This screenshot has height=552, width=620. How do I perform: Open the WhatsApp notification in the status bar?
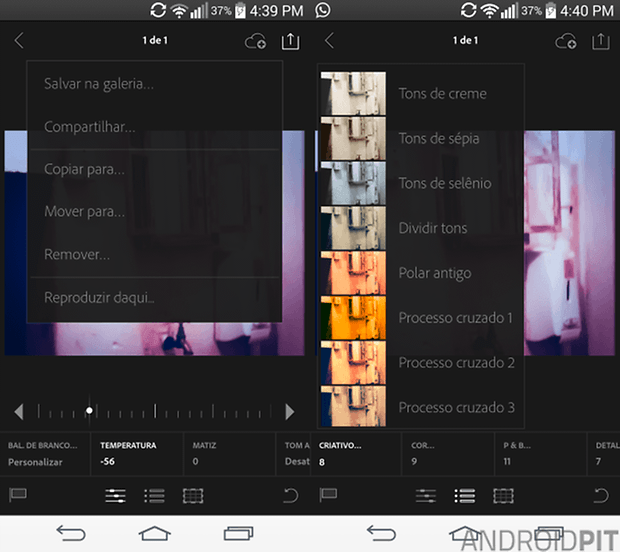[x=323, y=10]
